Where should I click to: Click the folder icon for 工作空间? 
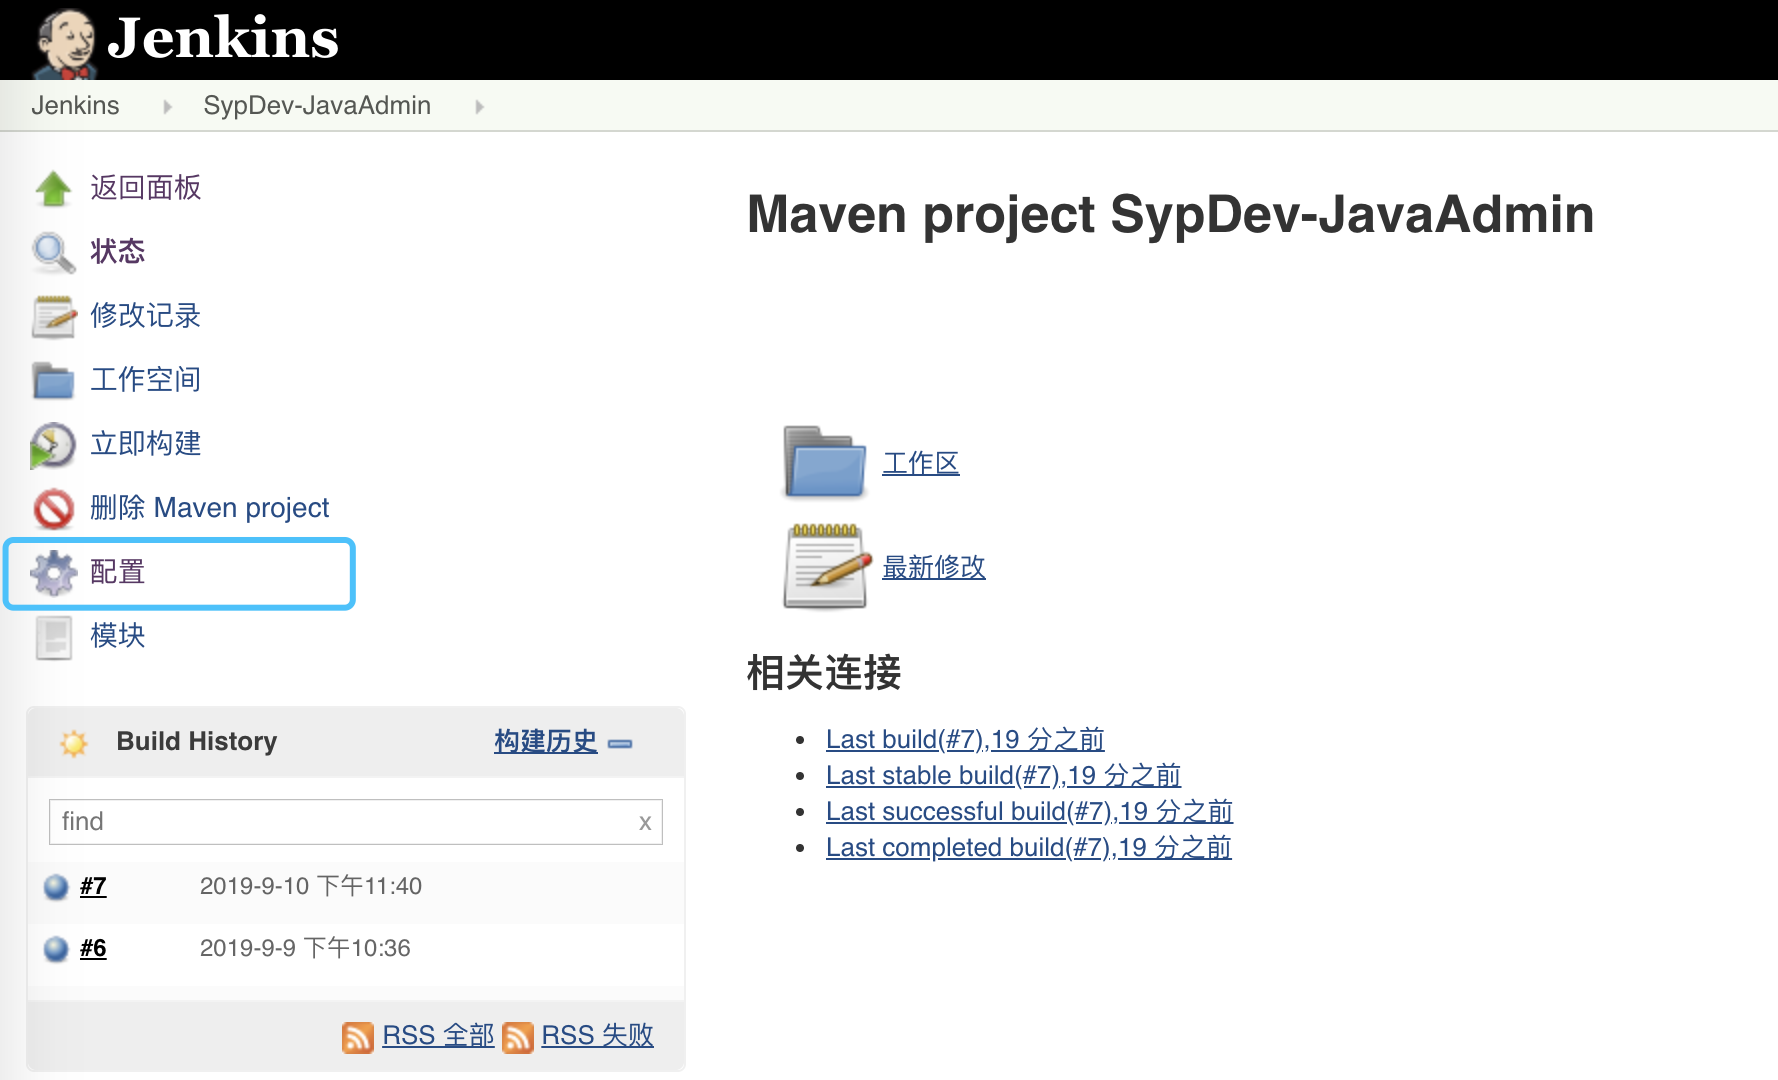[53, 380]
